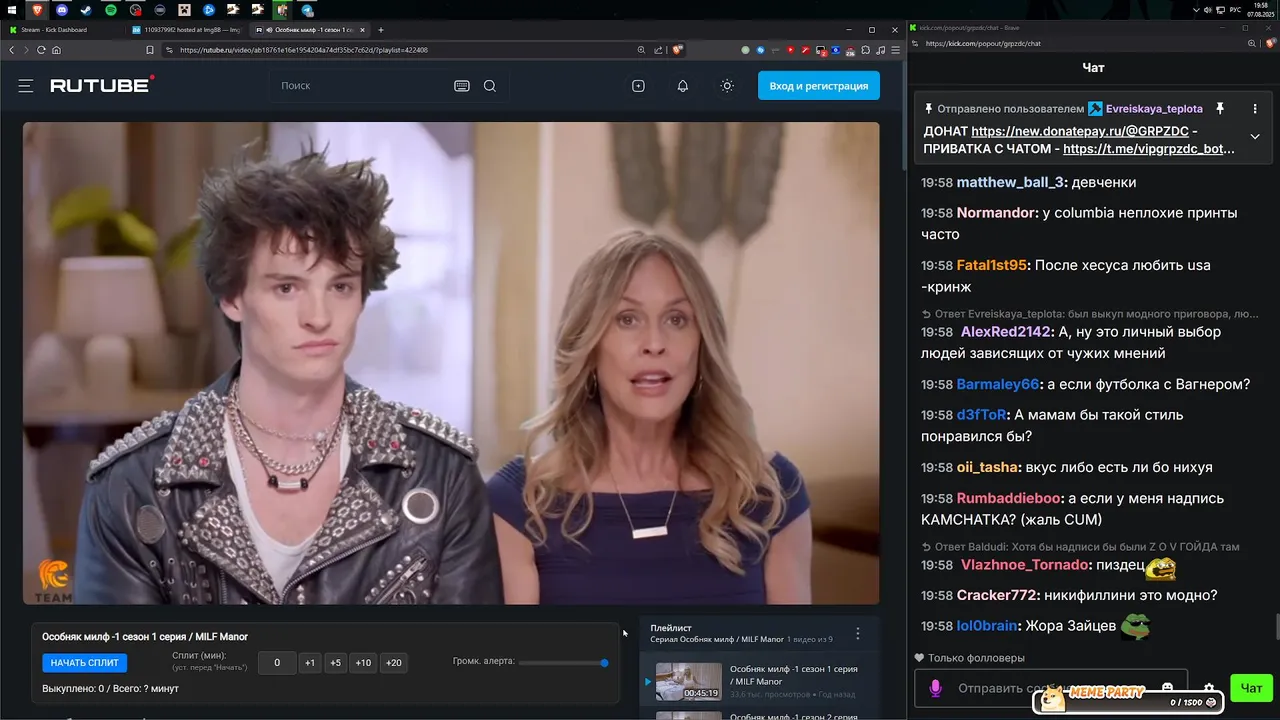1280x720 pixels.
Task: Open Discord from the taskbar
Action: point(62,10)
